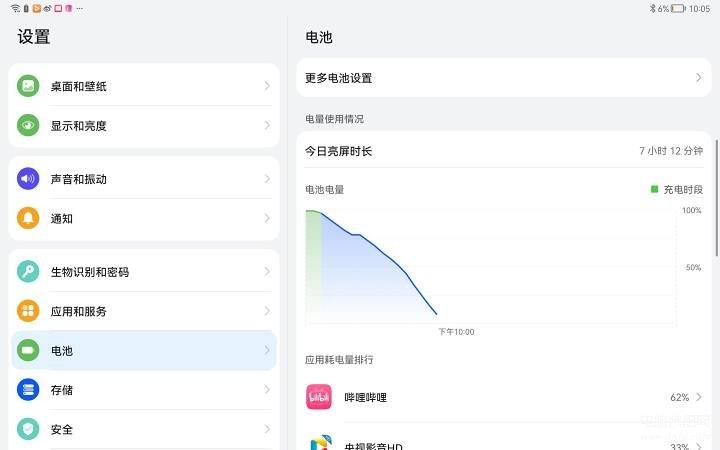Click the 哔哩哔哩 app icon
720x450 pixels.
tap(319, 397)
